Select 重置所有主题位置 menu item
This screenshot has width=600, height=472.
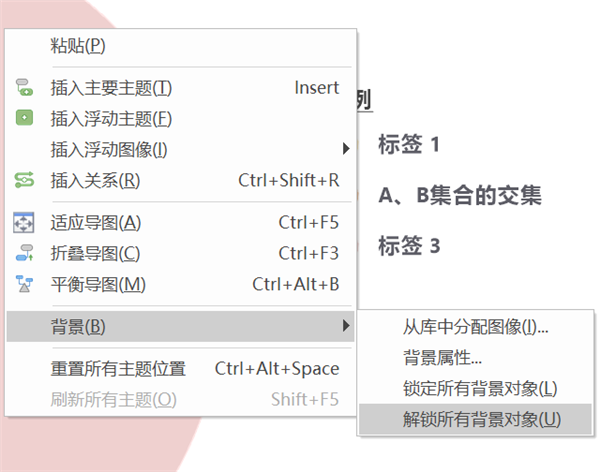click(180, 369)
